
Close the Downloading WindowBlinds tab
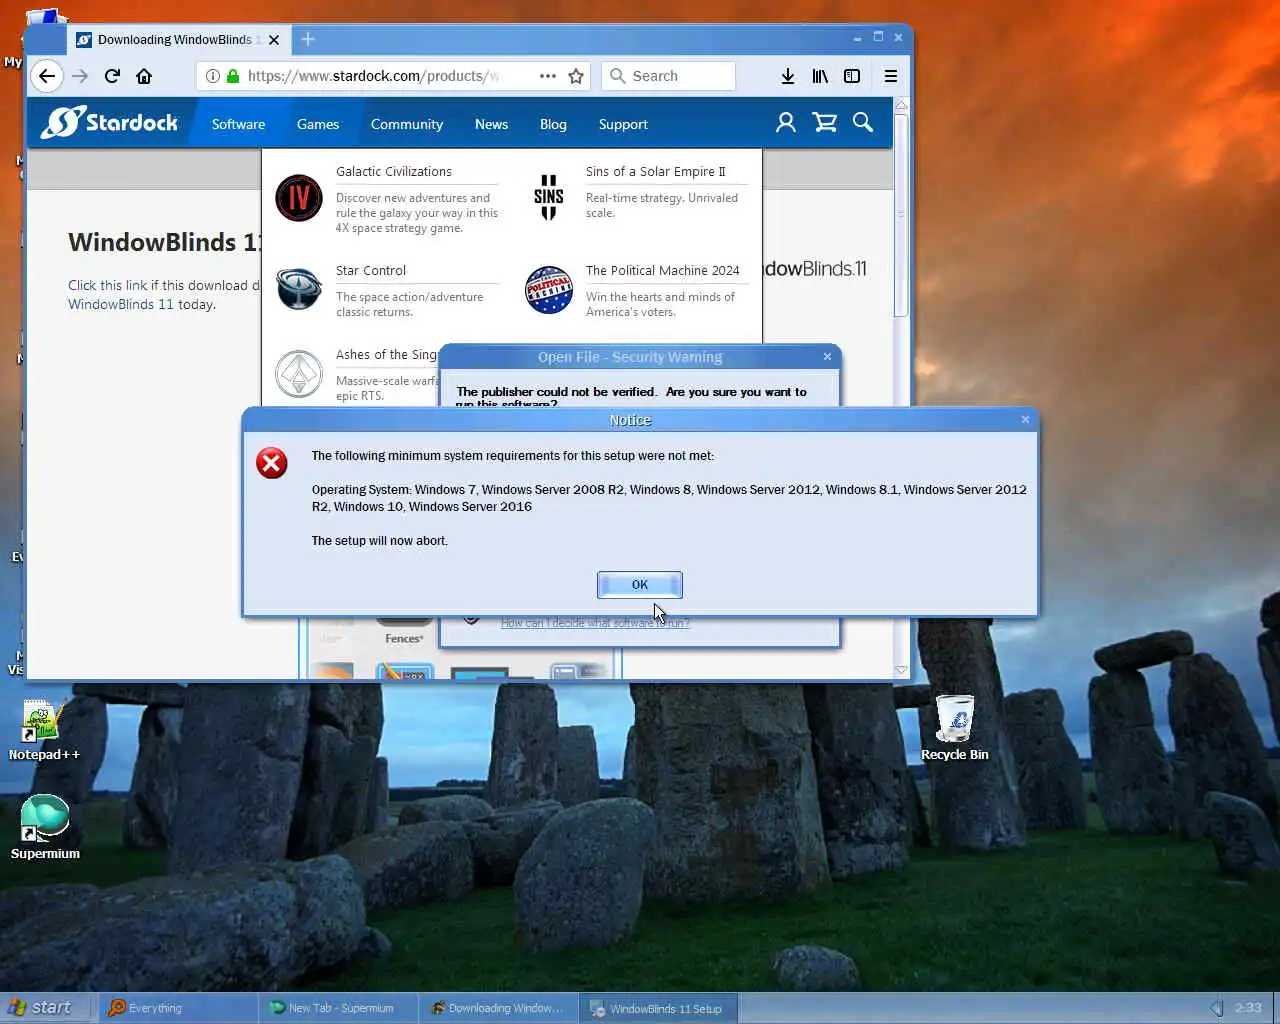pyautogui.click(x=274, y=40)
